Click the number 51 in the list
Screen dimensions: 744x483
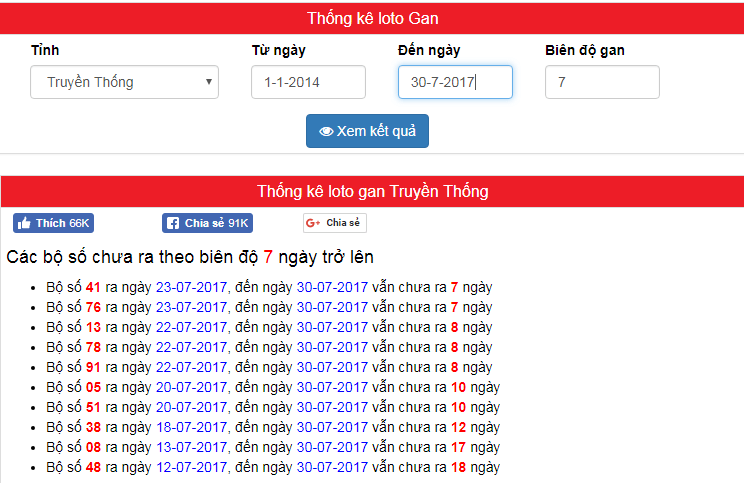[x=93, y=407]
